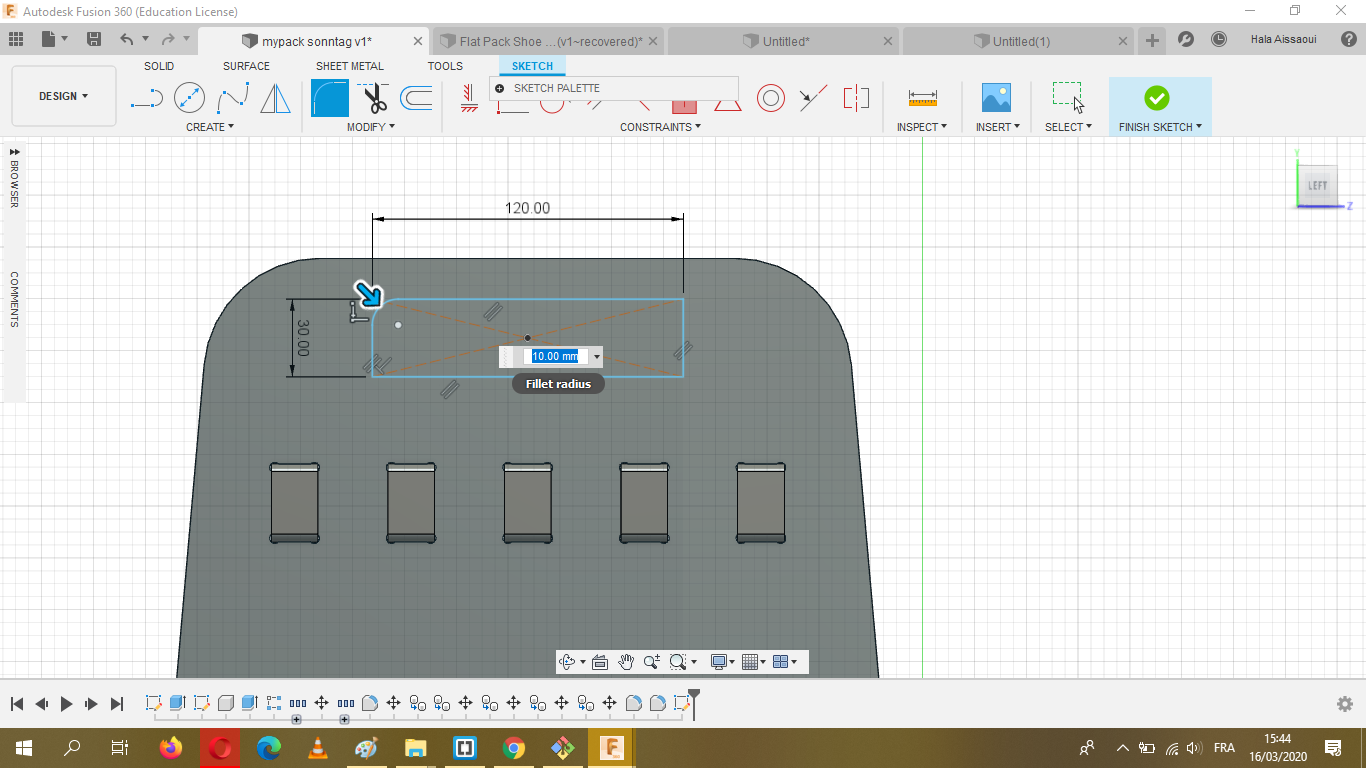This screenshot has height=768, width=1366.
Task: Play the design history timeline
Action: coord(66,704)
